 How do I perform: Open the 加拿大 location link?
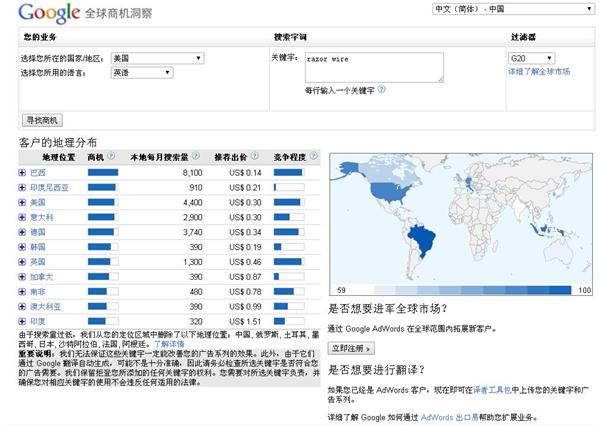[42, 277]
